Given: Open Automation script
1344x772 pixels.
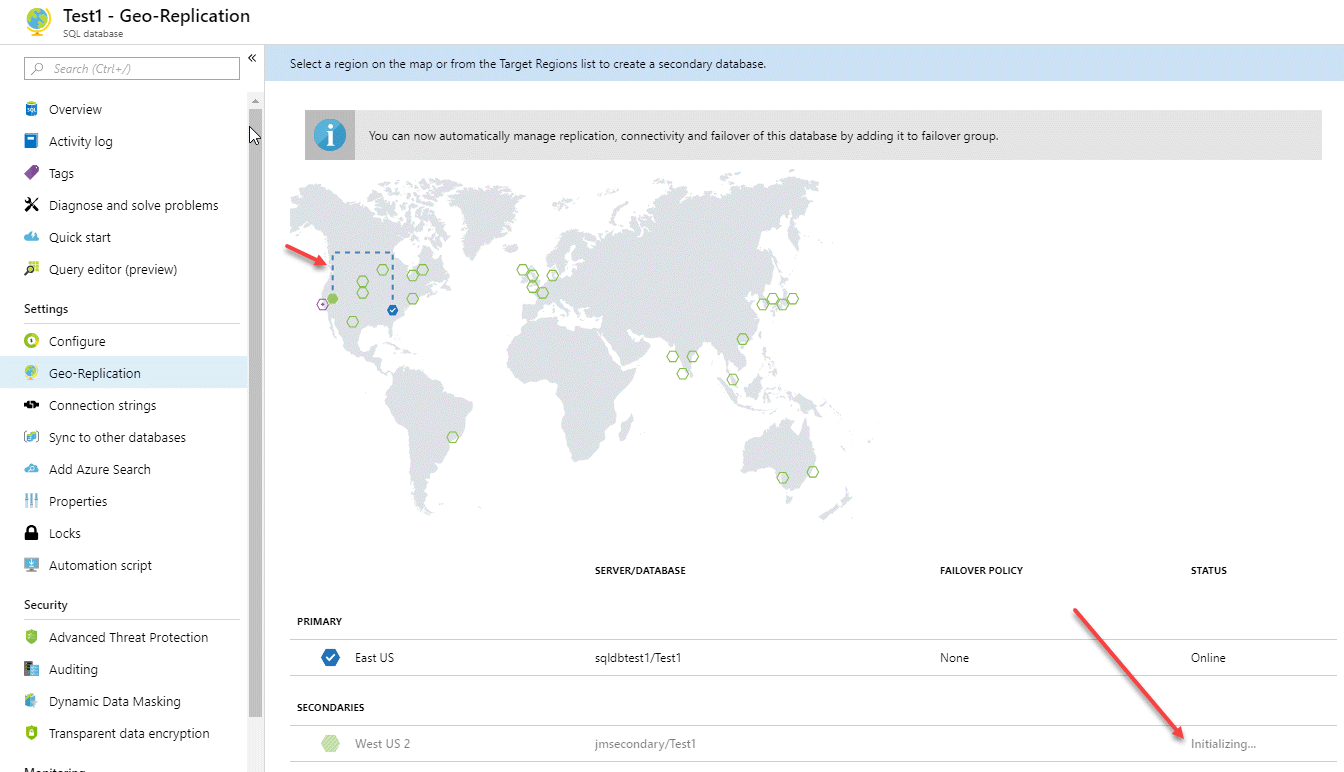Looking at the screenshot, I should 100,565.
